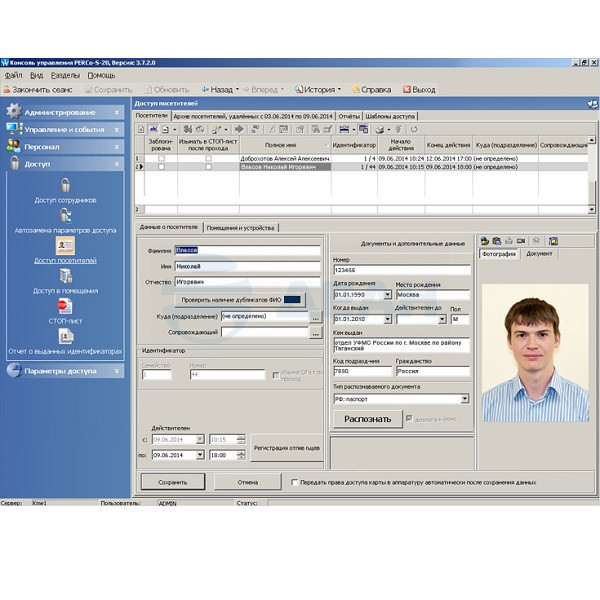The image size is (600, 600).
Task: Click the Распознать button
Action: click(x=366, y=419)
